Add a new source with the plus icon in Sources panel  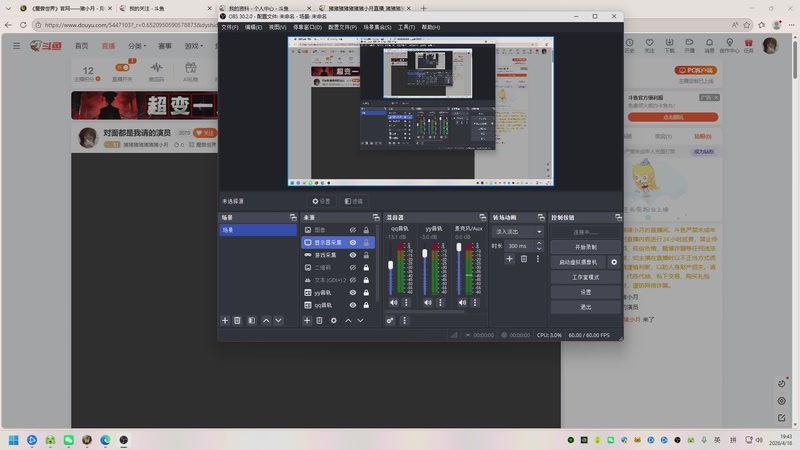307,320
